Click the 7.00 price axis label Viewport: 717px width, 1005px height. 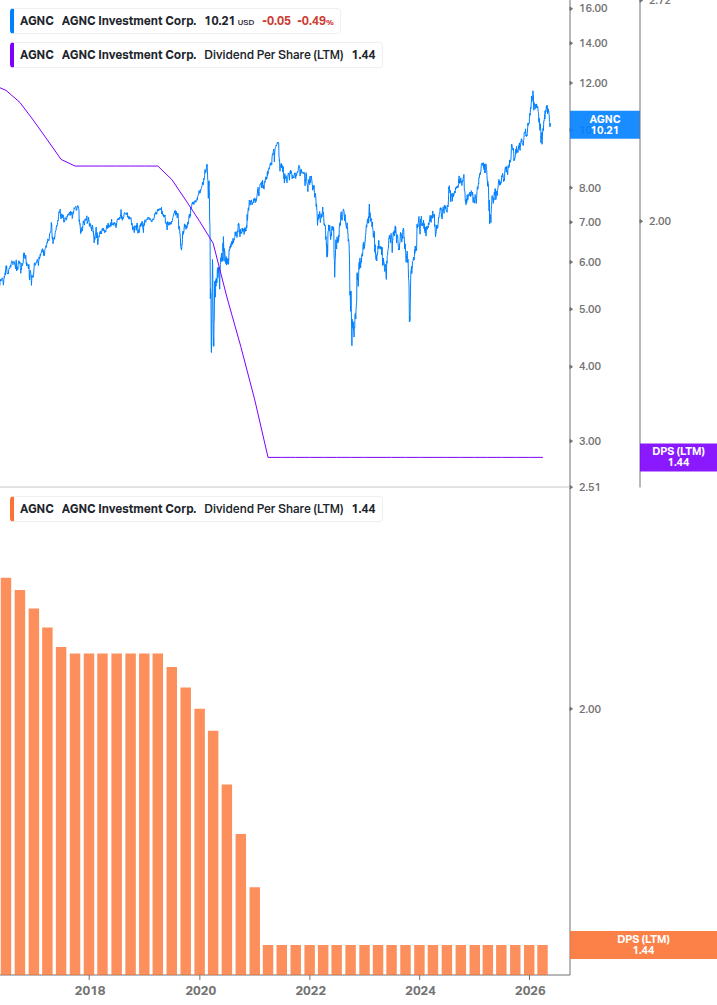589,222
